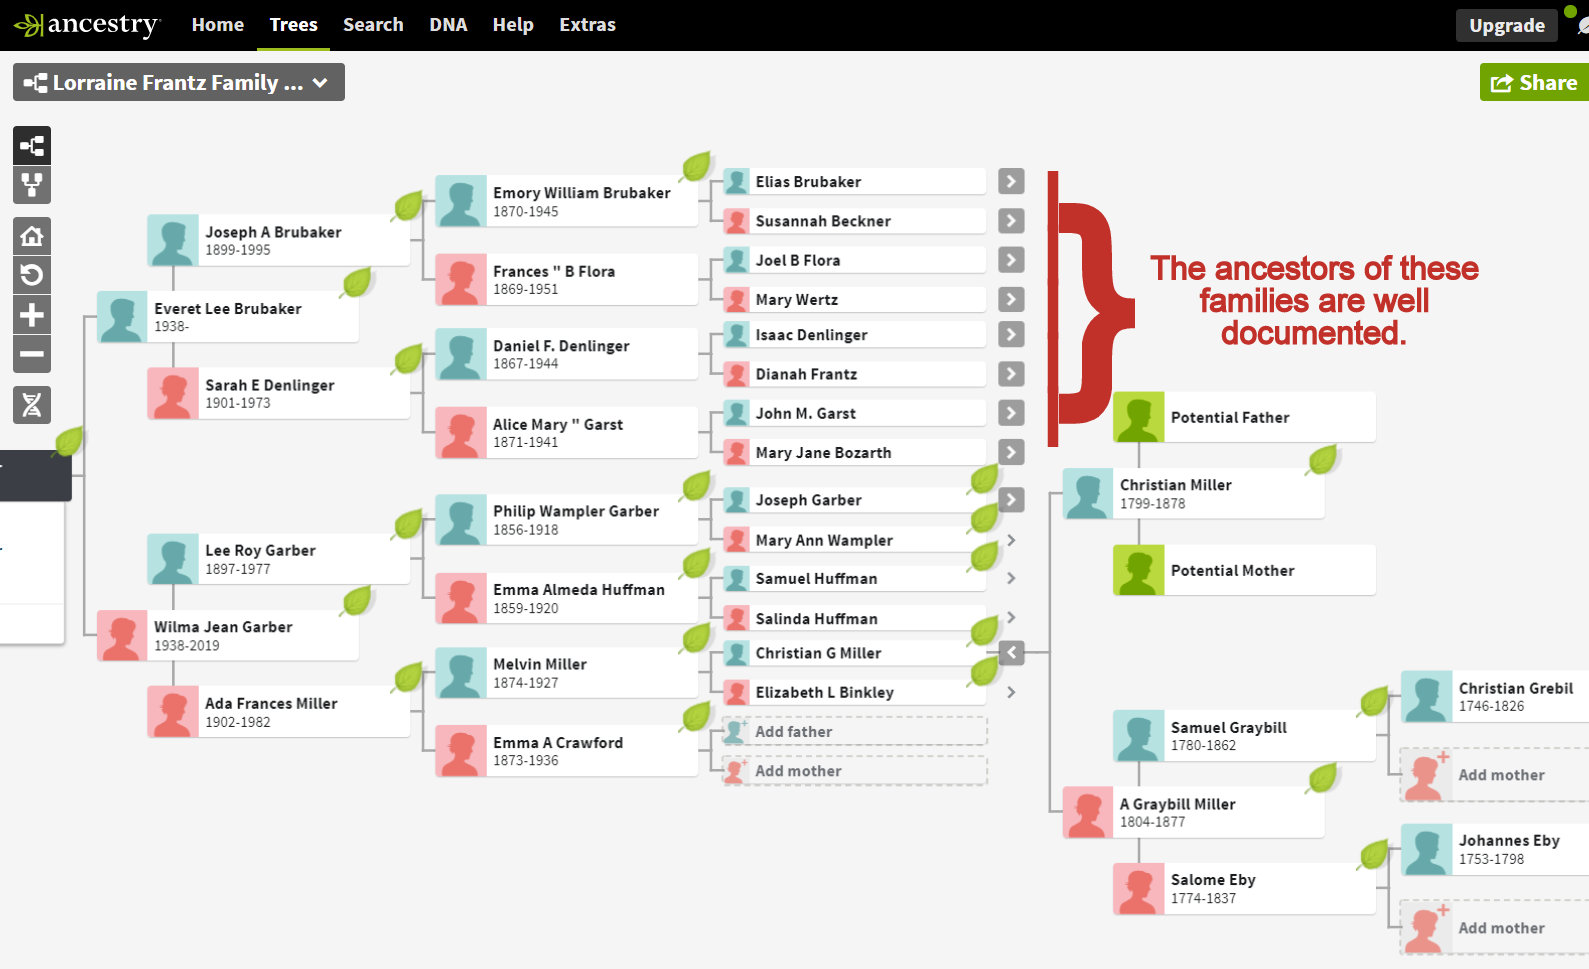Image resolution: width=1589 pixels, height=969 pixels.
Task: Click the Ancestry logo
Action: coord(87,25)
